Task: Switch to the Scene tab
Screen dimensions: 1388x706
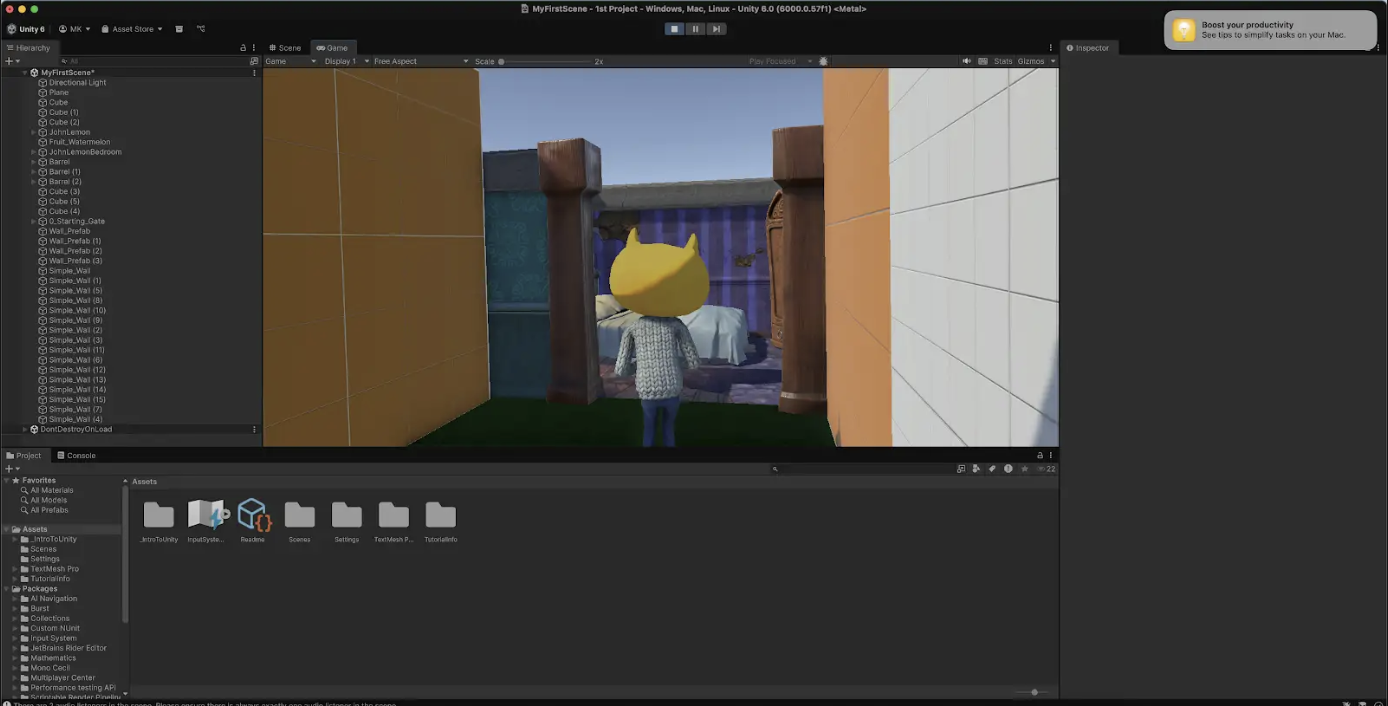Action: click(285, 48)
